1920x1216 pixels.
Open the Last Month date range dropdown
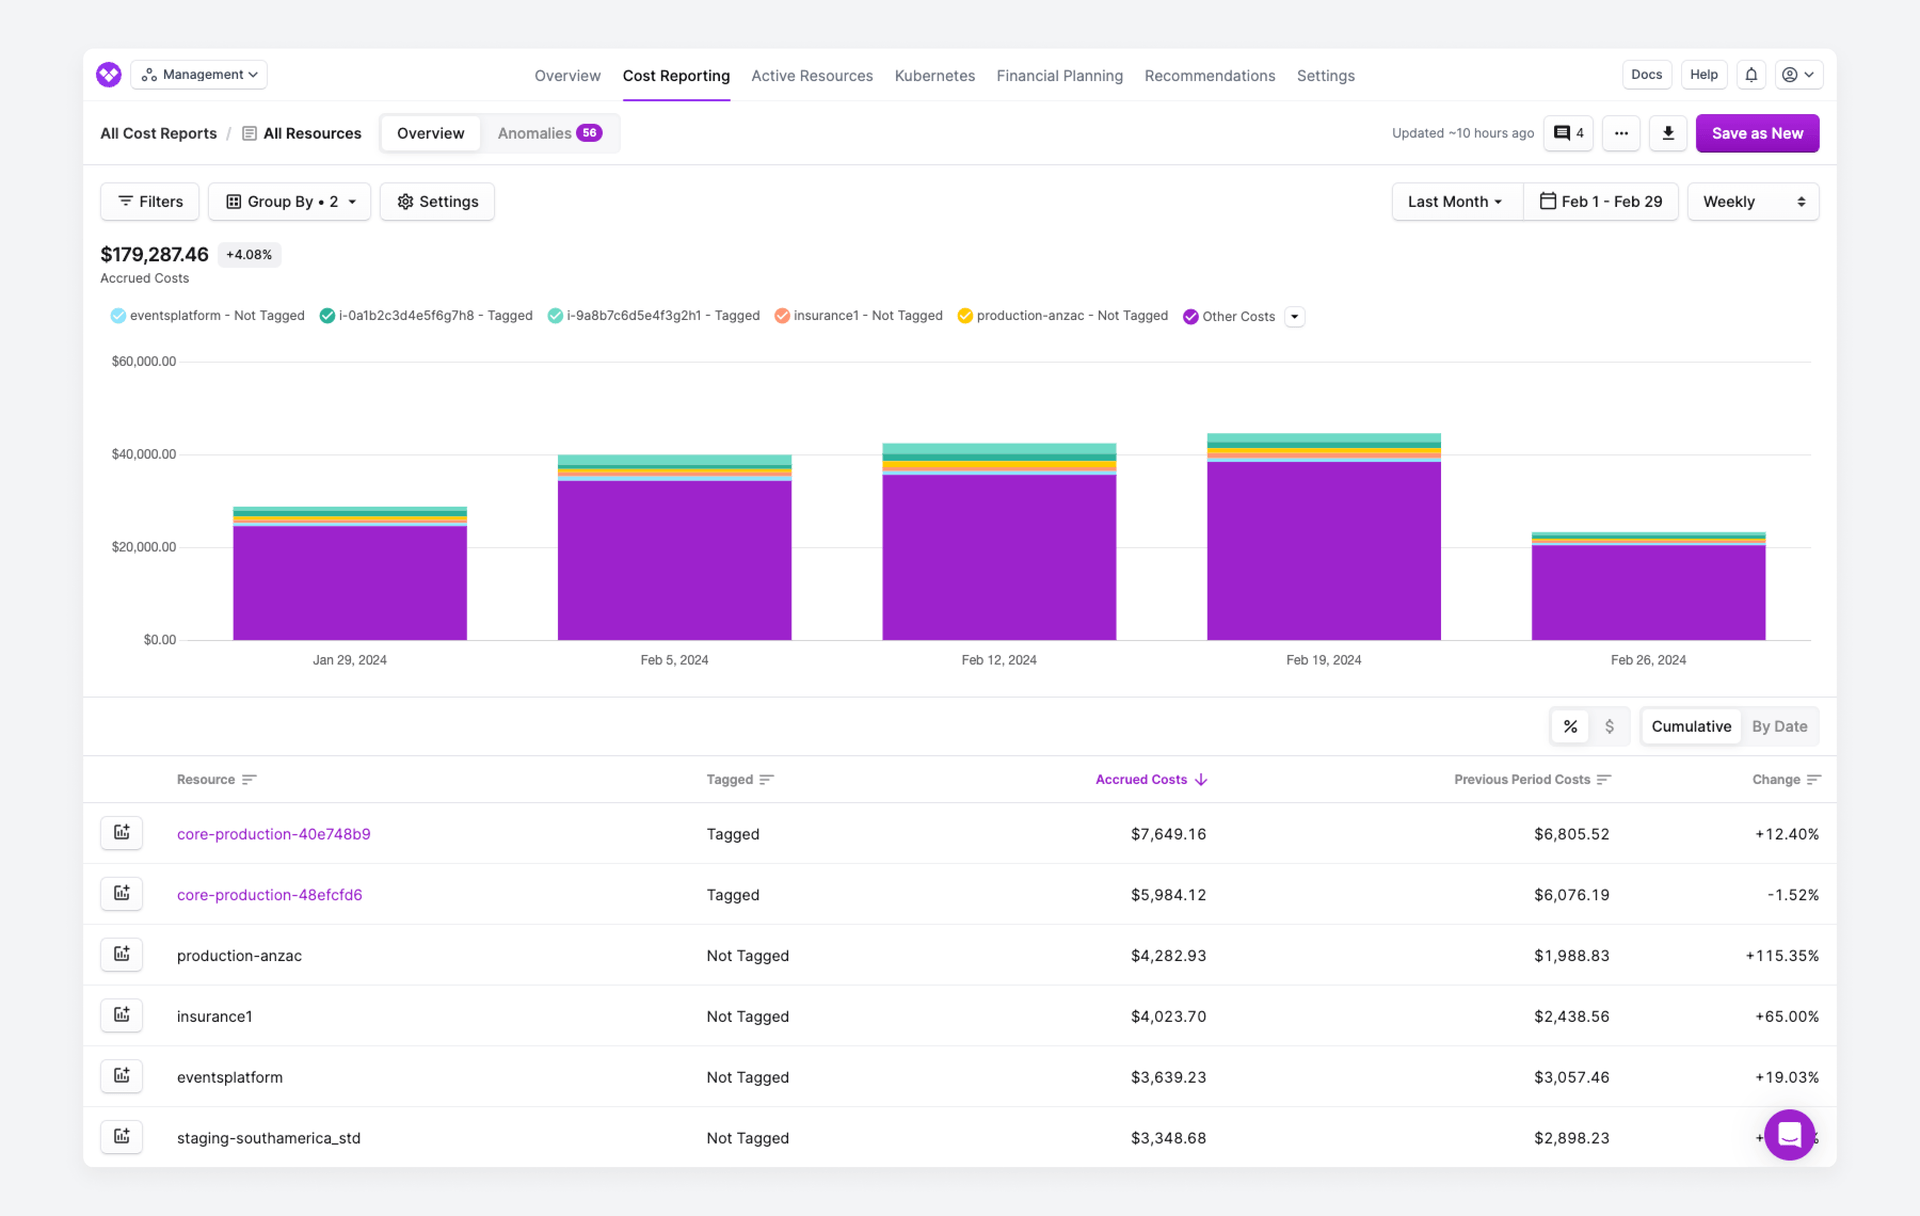coord(1455,201)
